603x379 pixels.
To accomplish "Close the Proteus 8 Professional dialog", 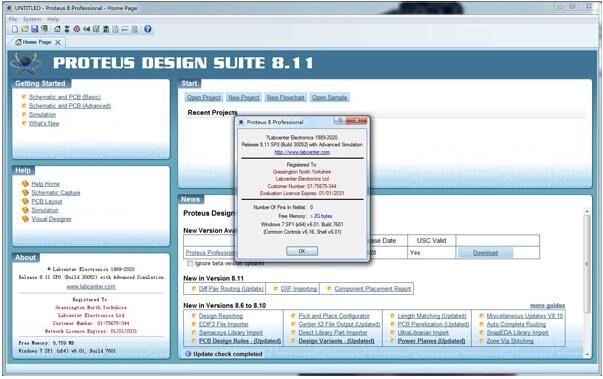I will point(356,121).
